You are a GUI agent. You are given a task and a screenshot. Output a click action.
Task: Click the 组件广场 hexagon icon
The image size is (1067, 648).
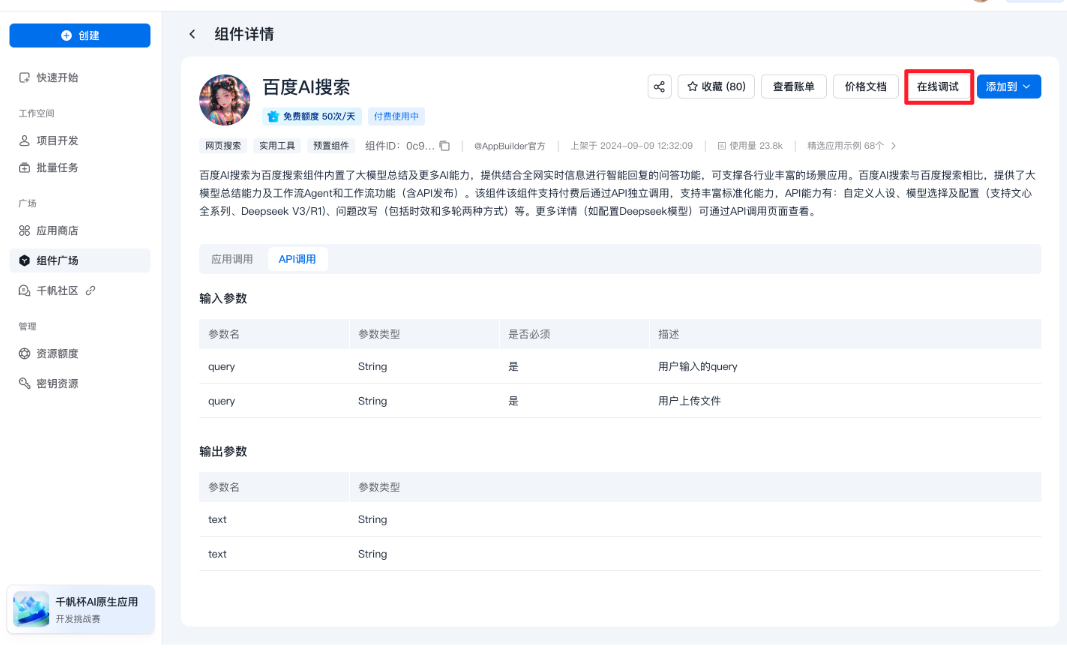click(x=24, y=261)
